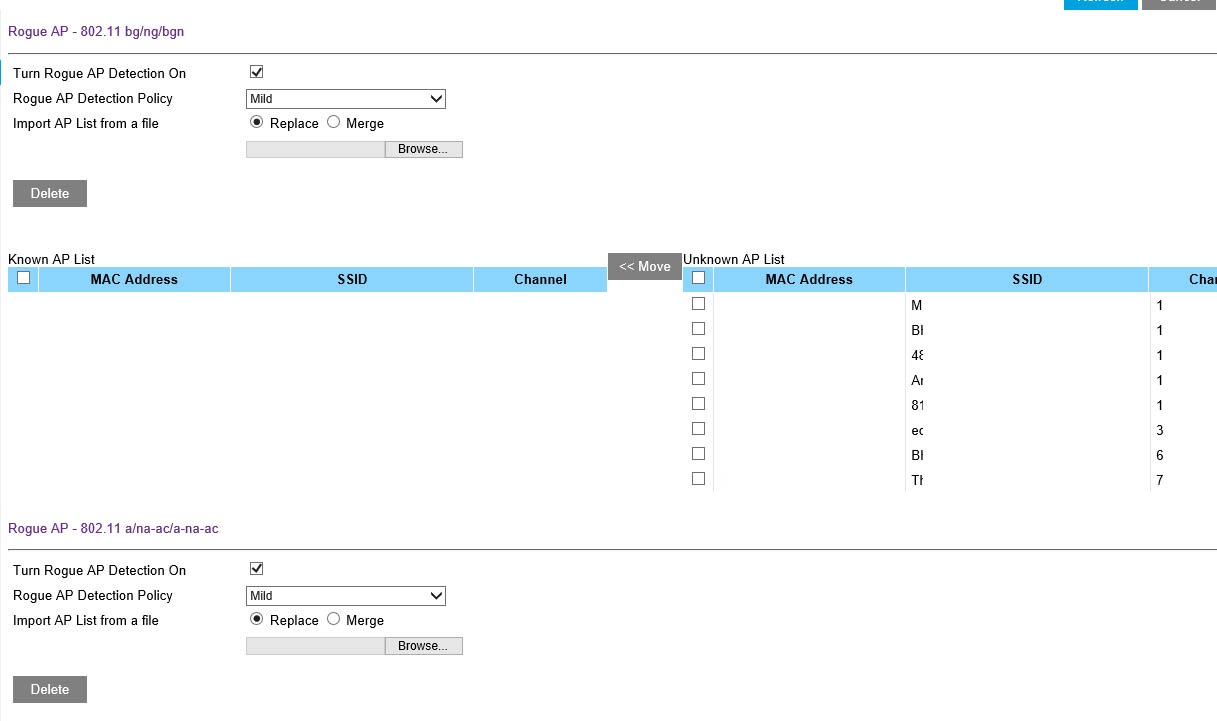Click MAC Address column header in Known AP List
The image size is (1217, 721).
(134, 279)
